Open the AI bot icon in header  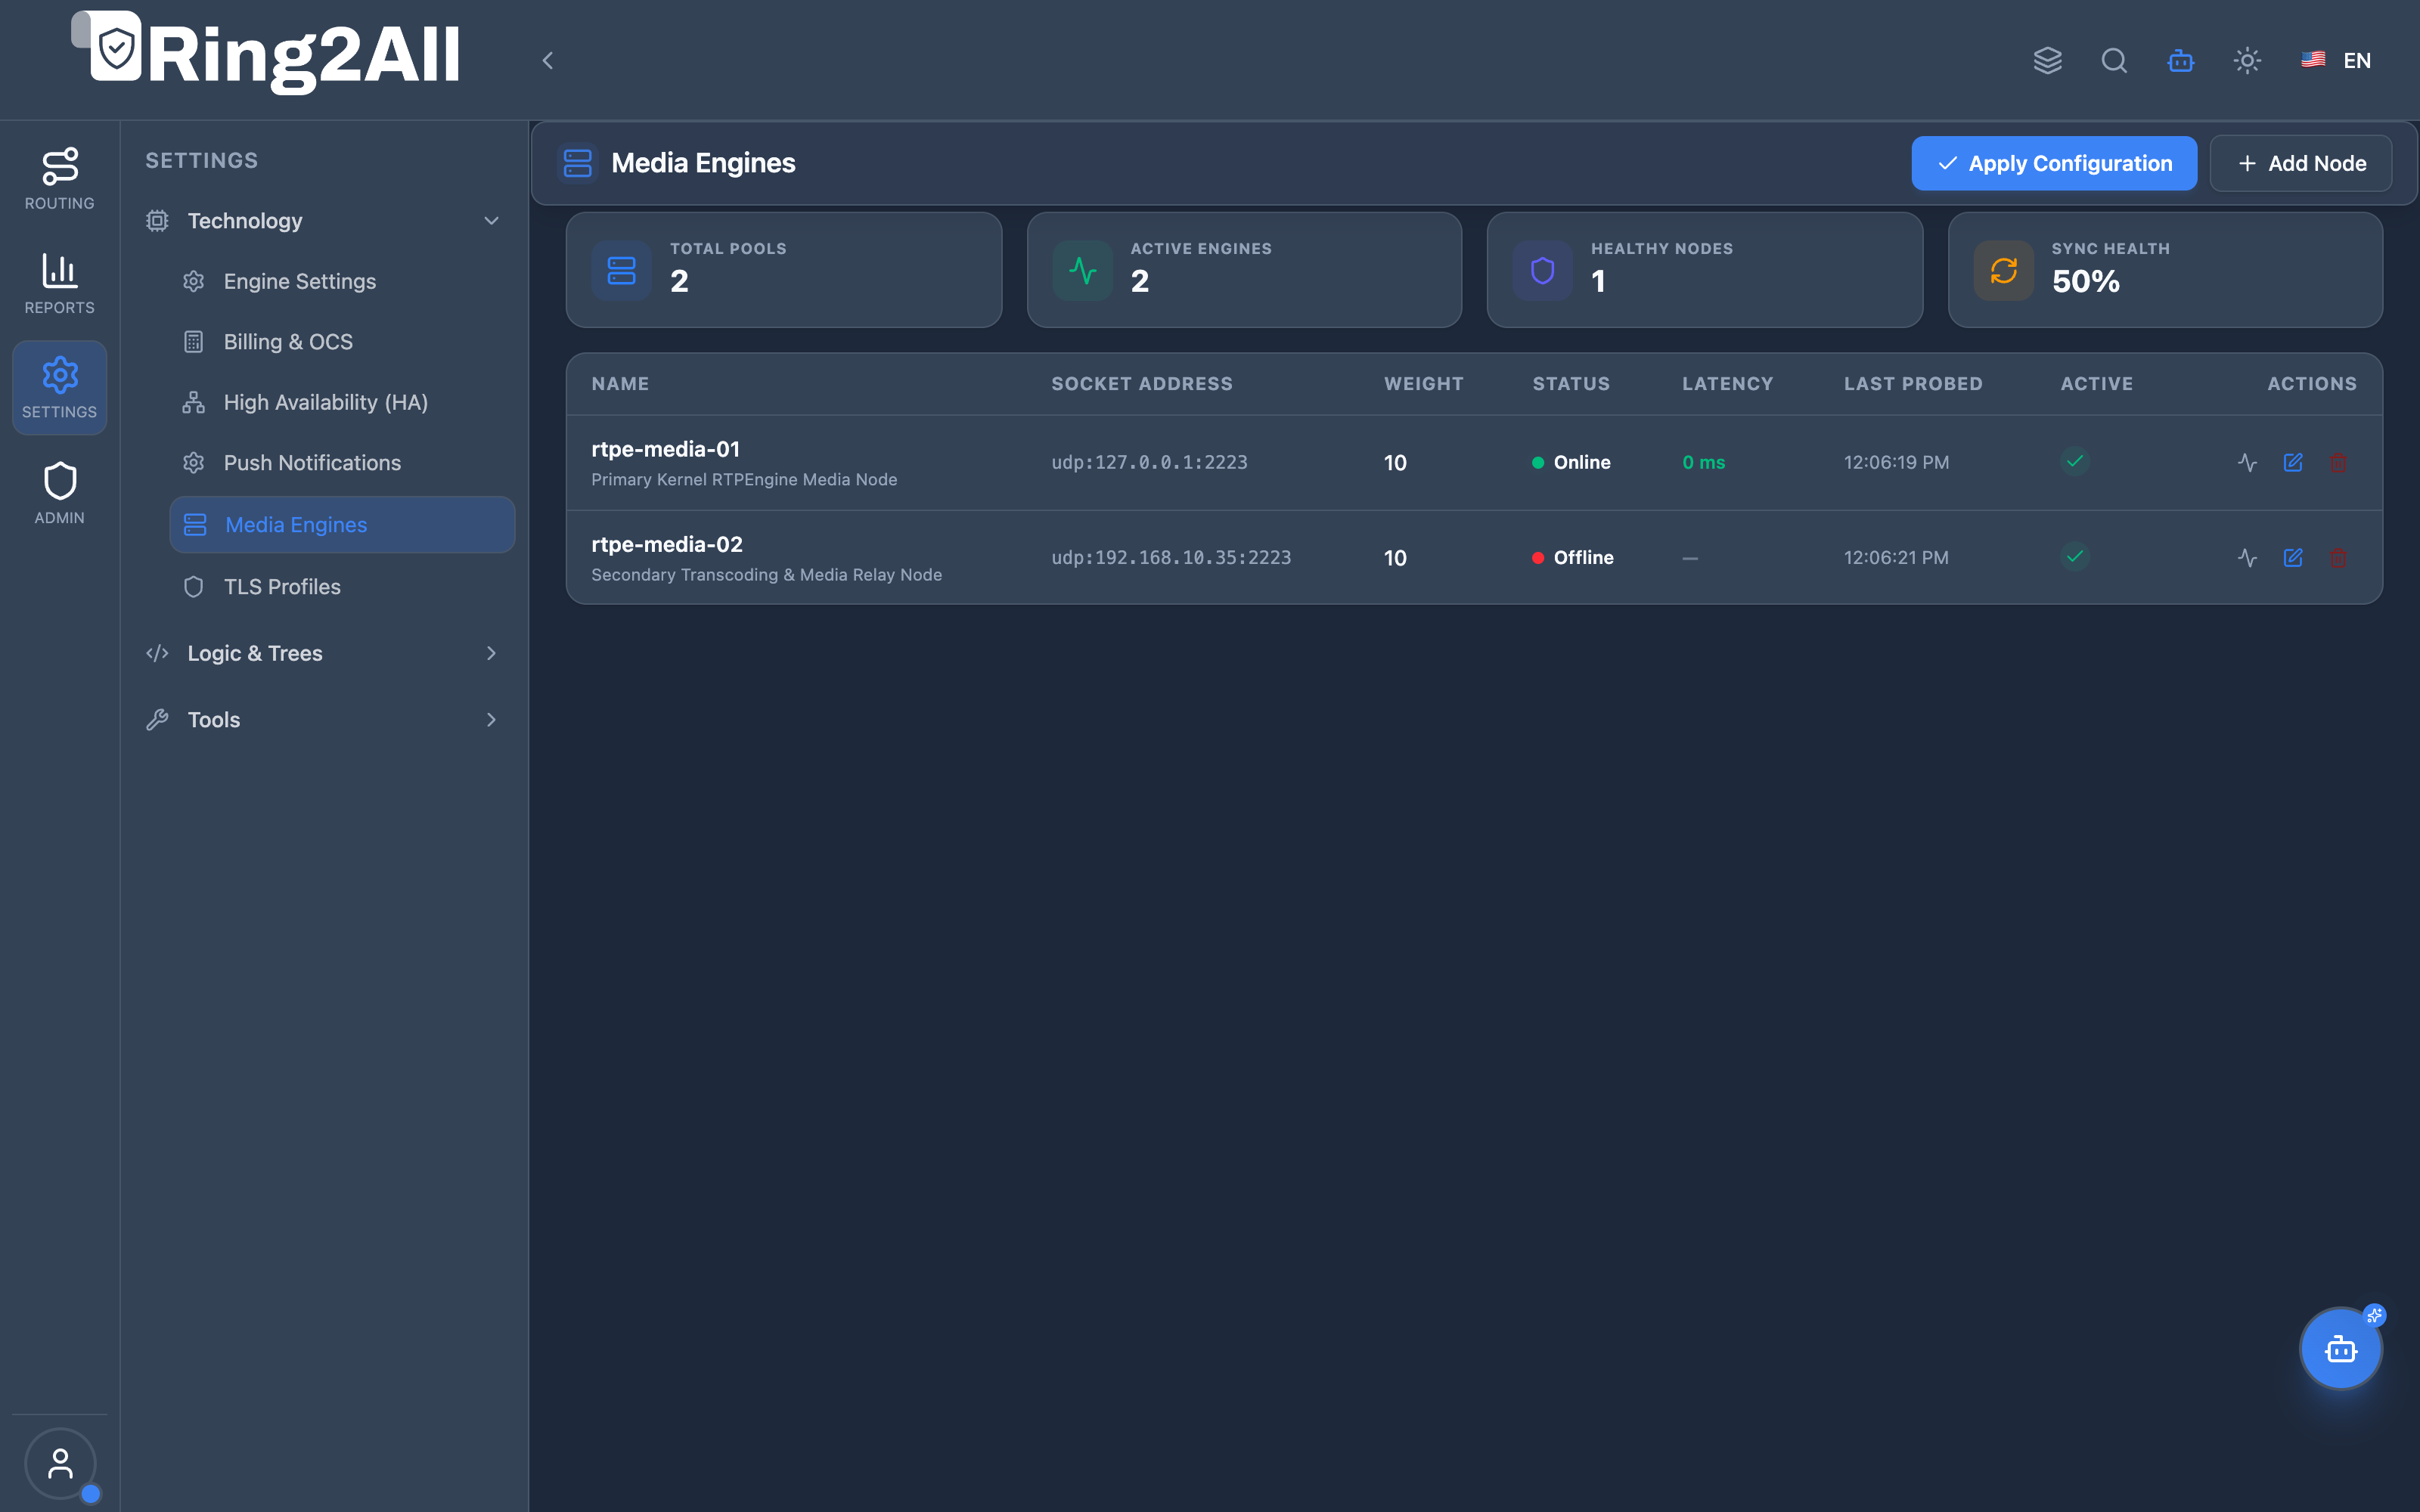[2181, 60]
